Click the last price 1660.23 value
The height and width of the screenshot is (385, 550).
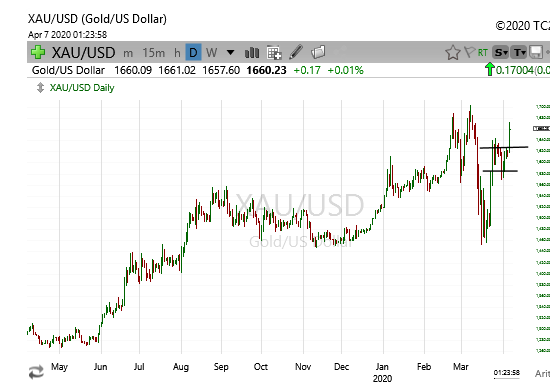266,70
